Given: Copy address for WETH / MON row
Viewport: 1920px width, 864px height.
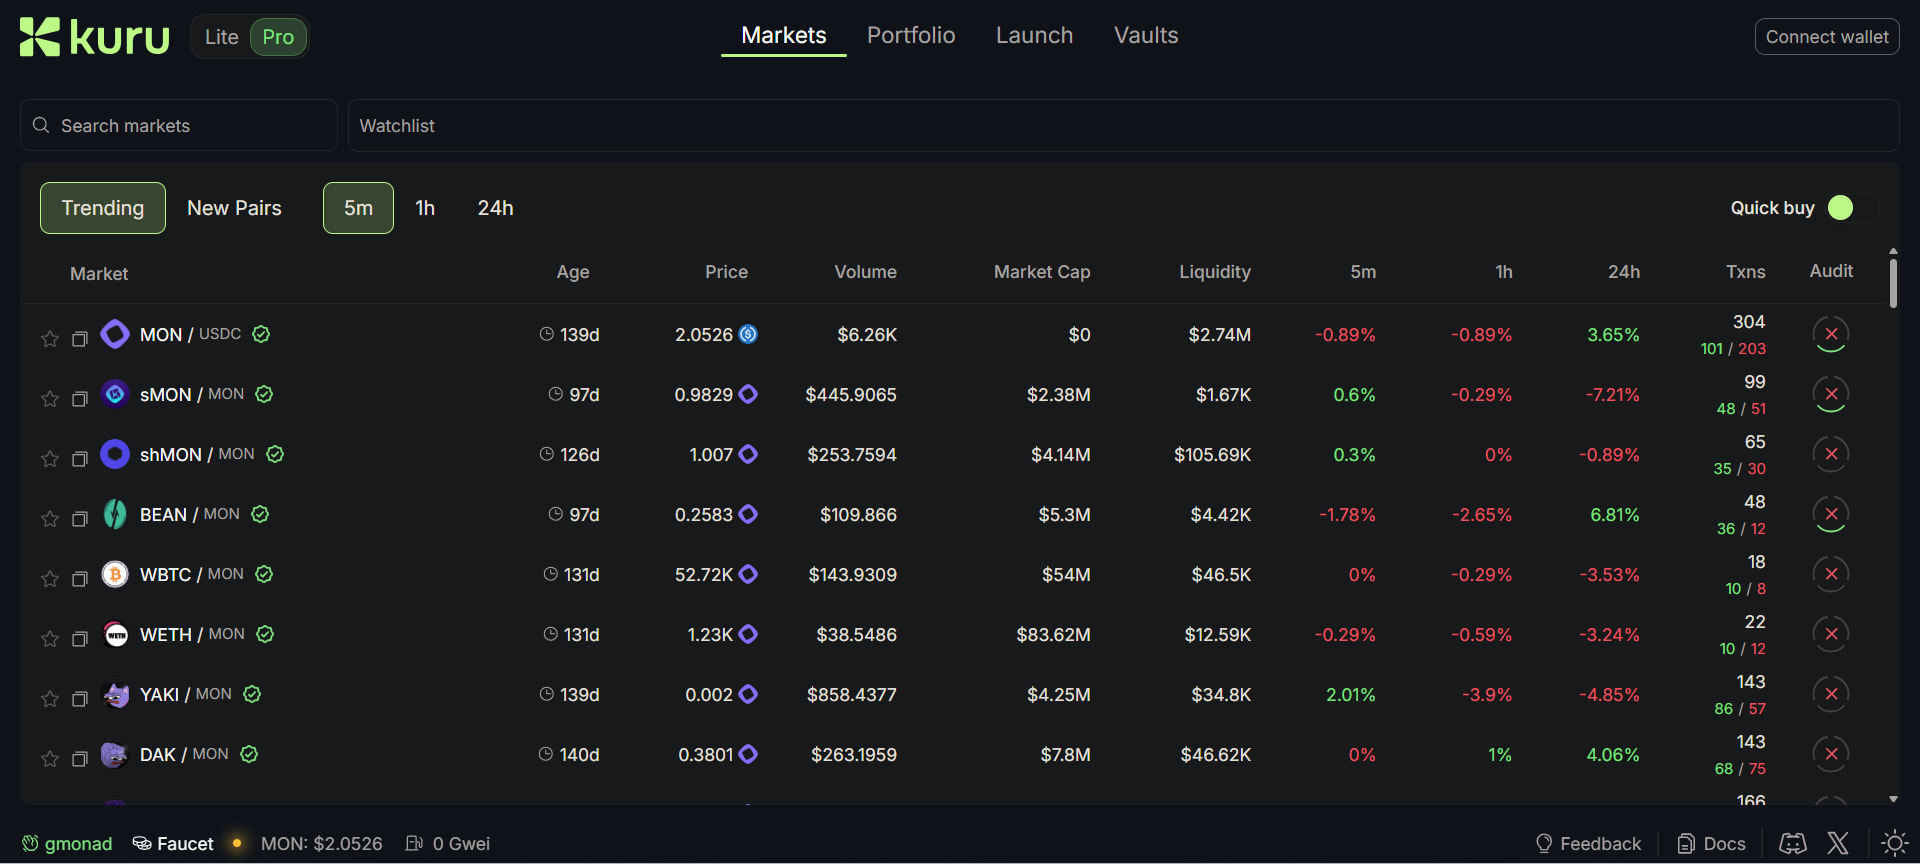Looking at the screenshot, I should tap(80, 639).
